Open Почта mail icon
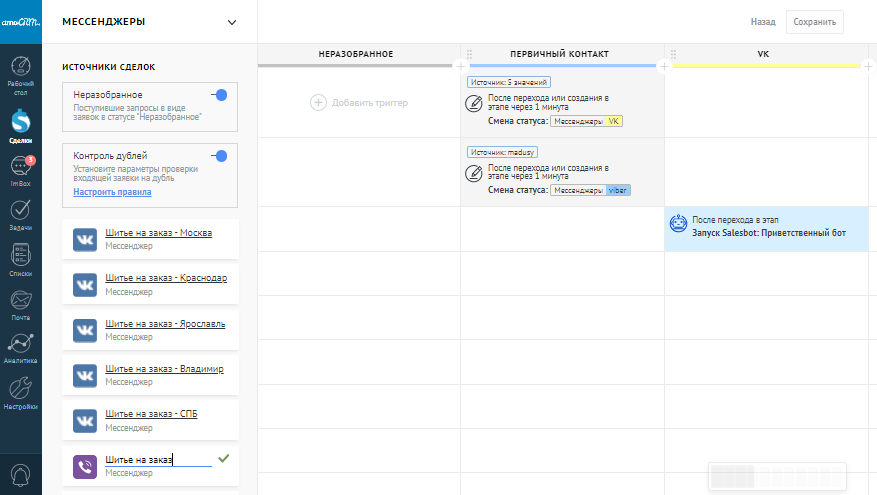Image resolution: width=877 pixels, height=495 pixels. pos(20,302)
